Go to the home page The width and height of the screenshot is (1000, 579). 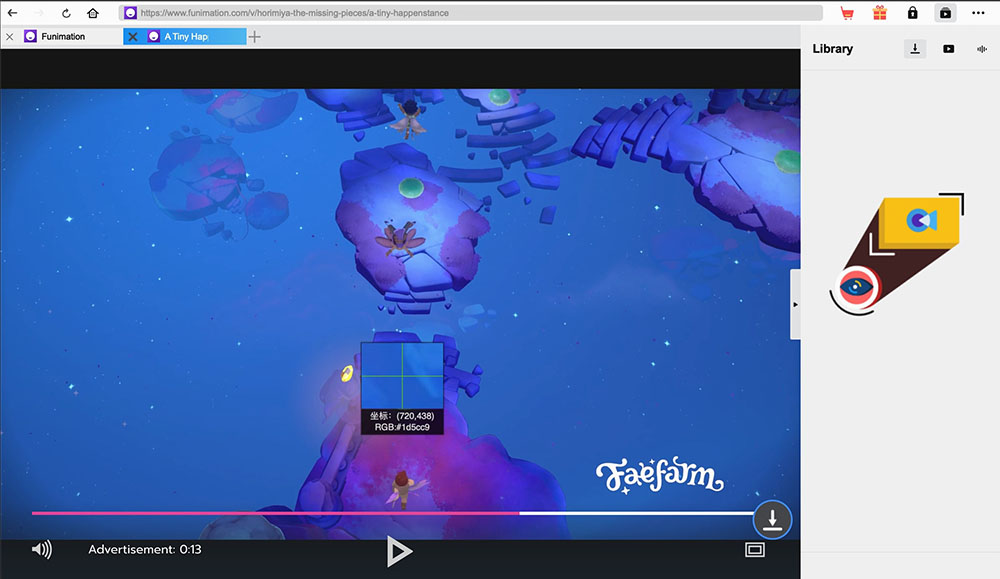(x=93, y=13)
